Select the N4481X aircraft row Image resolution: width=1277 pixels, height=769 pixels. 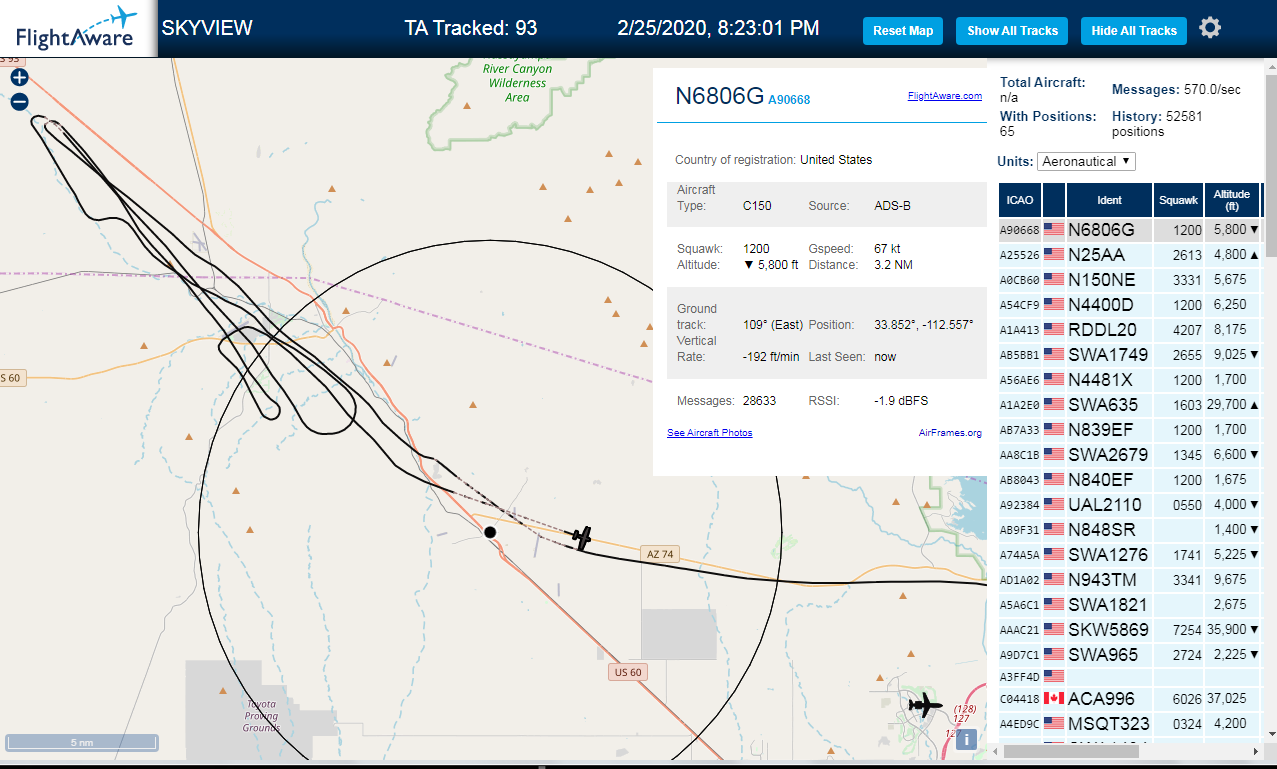[1130, 380]
